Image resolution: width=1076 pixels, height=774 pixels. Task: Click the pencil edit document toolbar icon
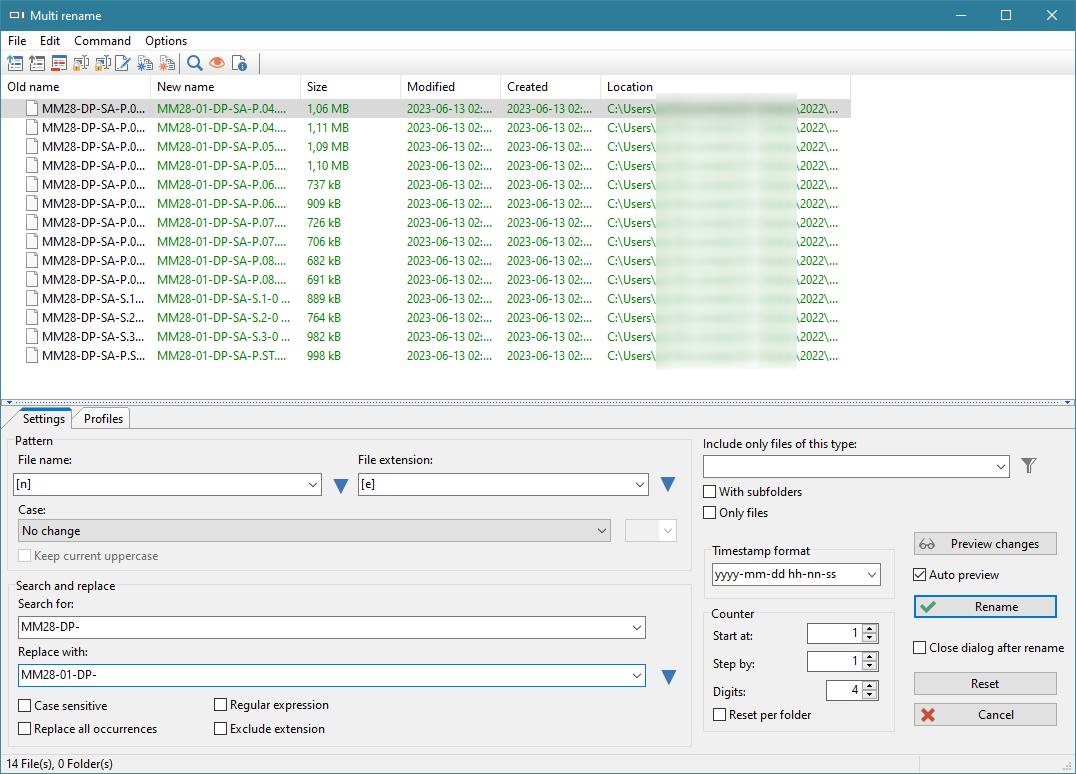coord(123,64)
